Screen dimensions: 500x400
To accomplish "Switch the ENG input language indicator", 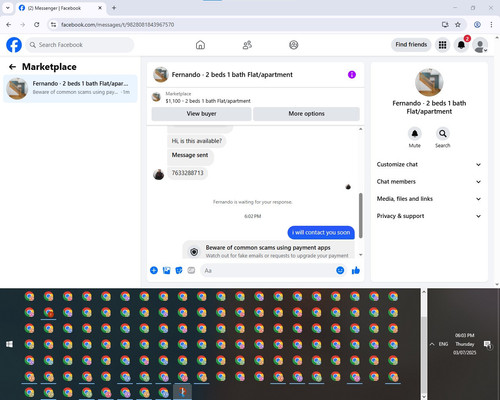I will point(443,344).
